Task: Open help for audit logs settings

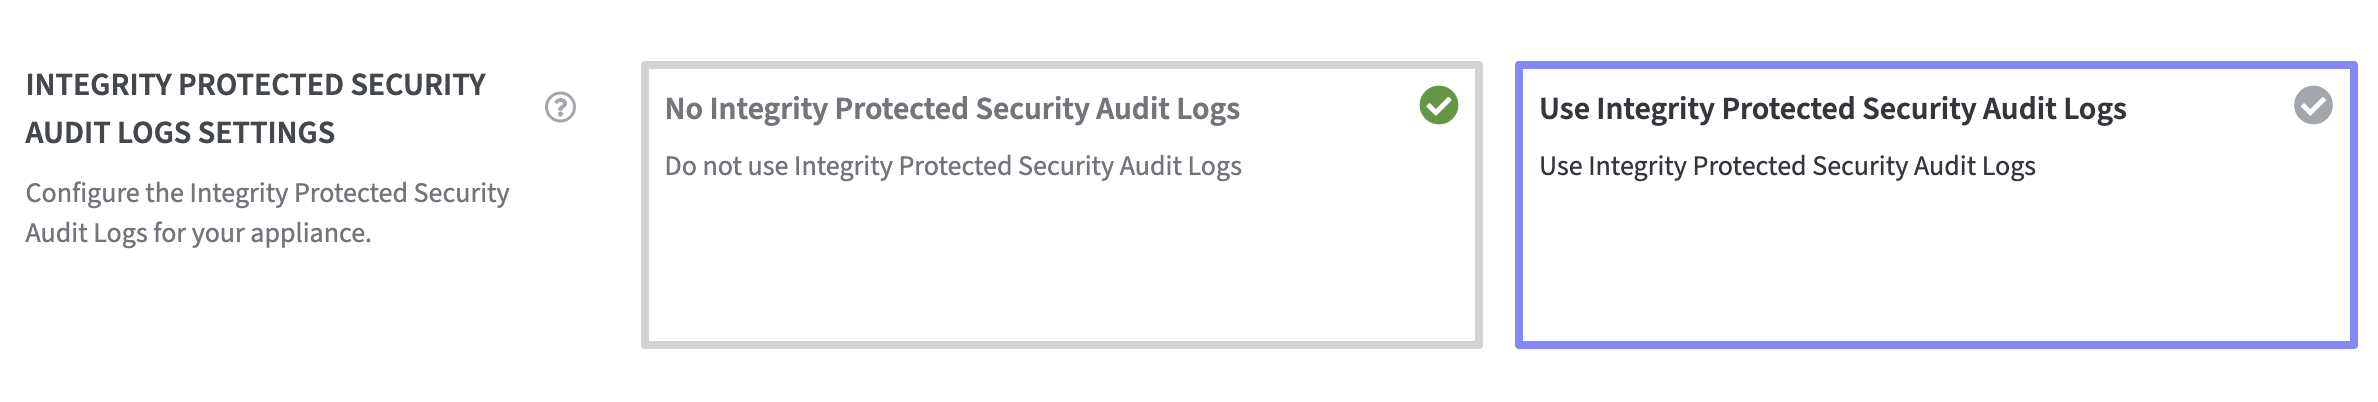Action: (560, 107)
